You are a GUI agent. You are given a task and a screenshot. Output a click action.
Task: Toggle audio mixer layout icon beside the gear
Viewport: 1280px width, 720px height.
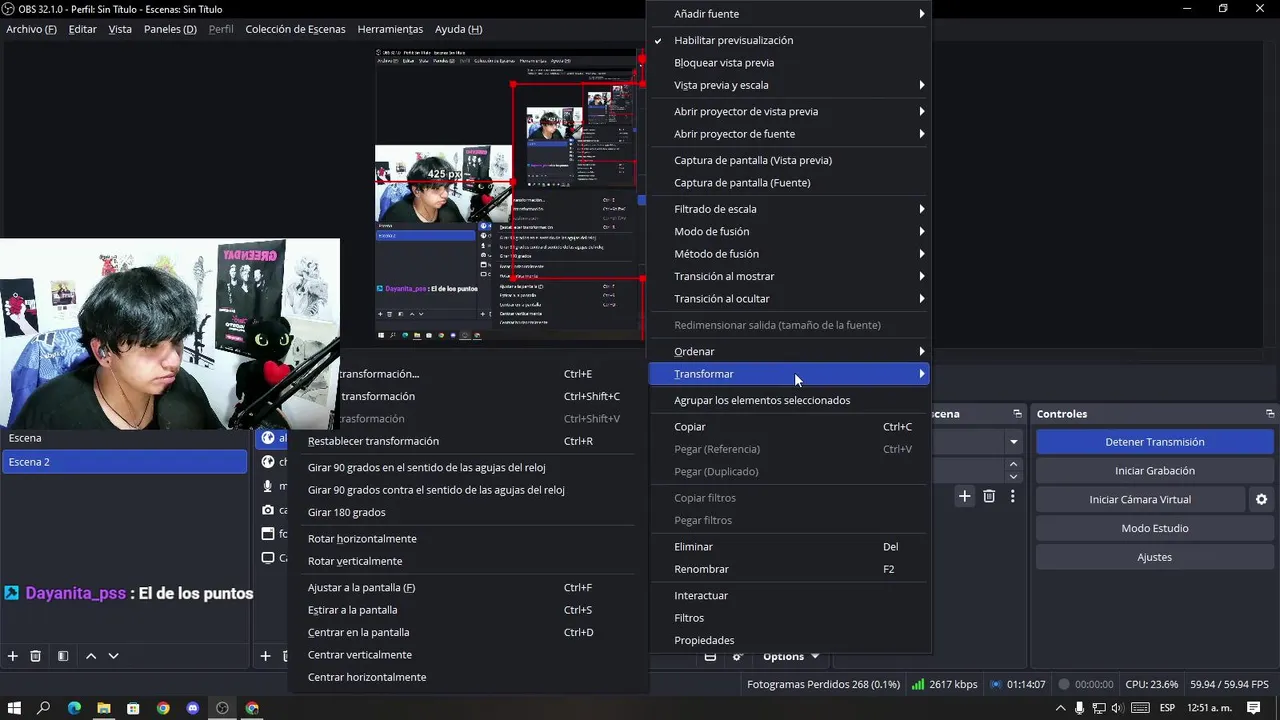tap(710, 656)
